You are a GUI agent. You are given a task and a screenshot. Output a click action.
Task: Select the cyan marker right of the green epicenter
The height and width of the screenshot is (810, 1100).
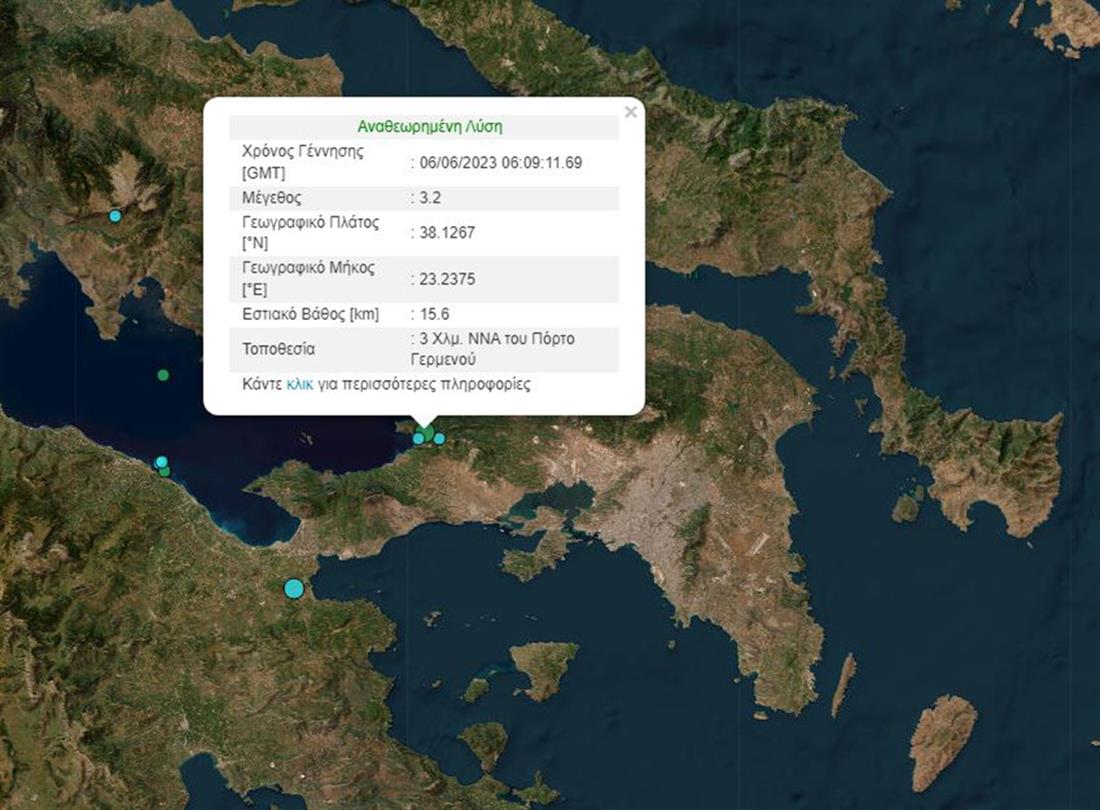tap(439, 439)
